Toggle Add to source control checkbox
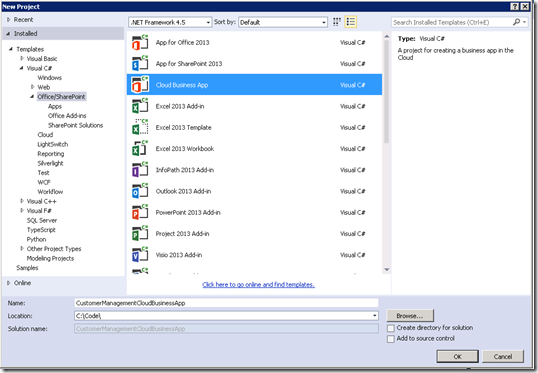This screenshot has width=538, height=373. (x=390, y=339)
